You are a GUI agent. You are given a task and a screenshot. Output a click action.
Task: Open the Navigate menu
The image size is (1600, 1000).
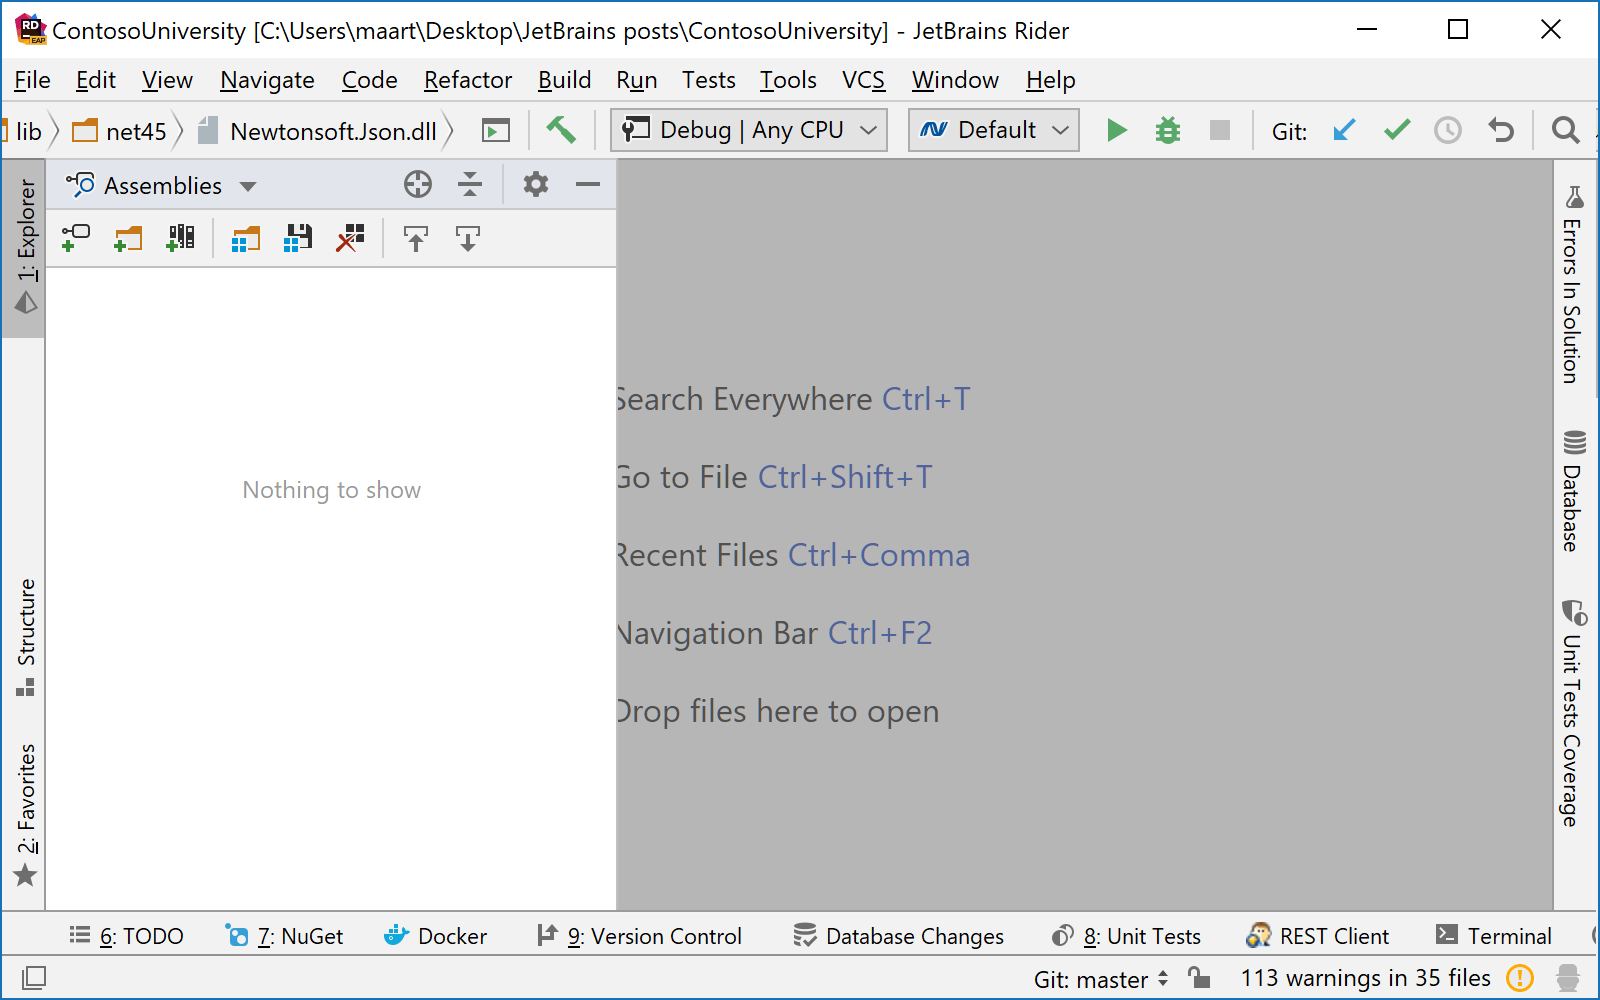pyautogui.click(x=267, y=80)
